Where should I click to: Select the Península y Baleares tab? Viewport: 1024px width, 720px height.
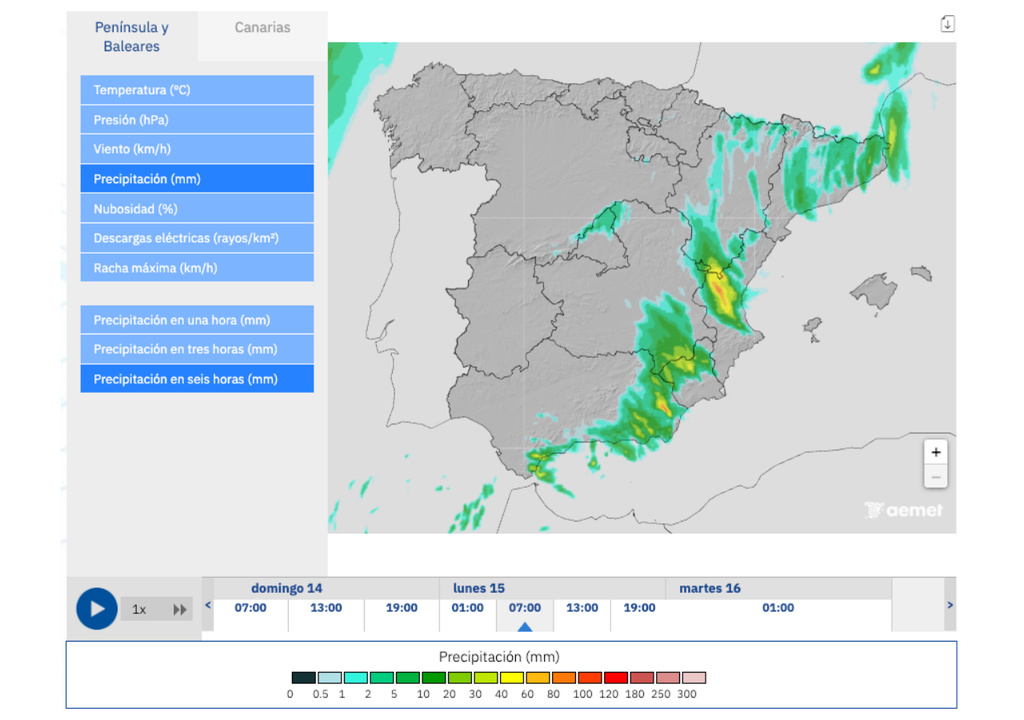click(132, 37)
